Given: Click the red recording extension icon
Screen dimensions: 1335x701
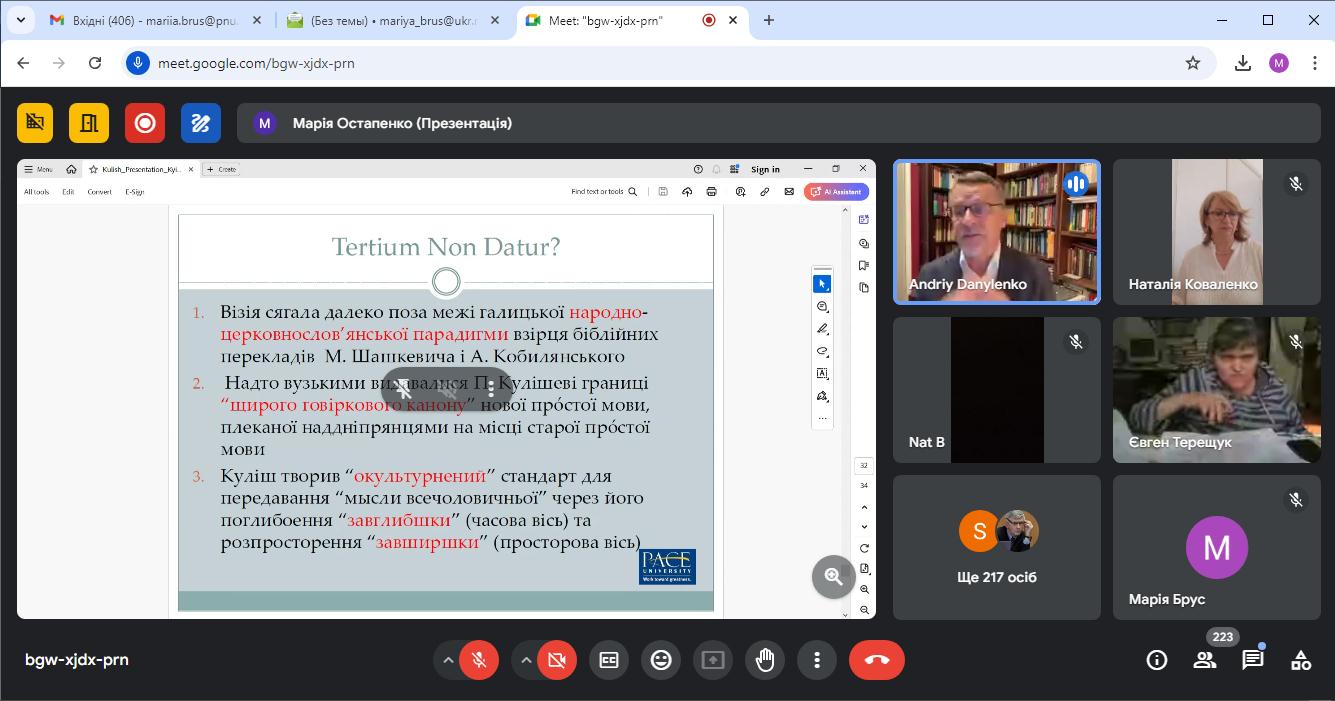Looking at the screenshot, I should [145, 123].
